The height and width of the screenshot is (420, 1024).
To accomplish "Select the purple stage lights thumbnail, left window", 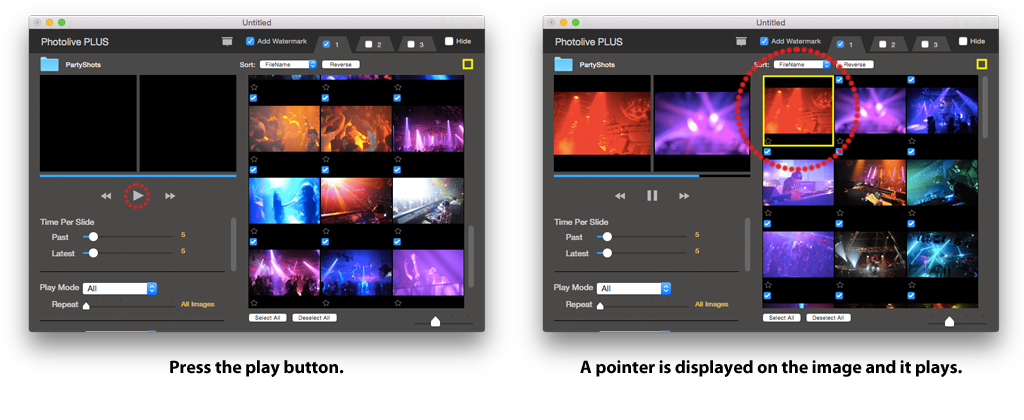I will (428, 130).
